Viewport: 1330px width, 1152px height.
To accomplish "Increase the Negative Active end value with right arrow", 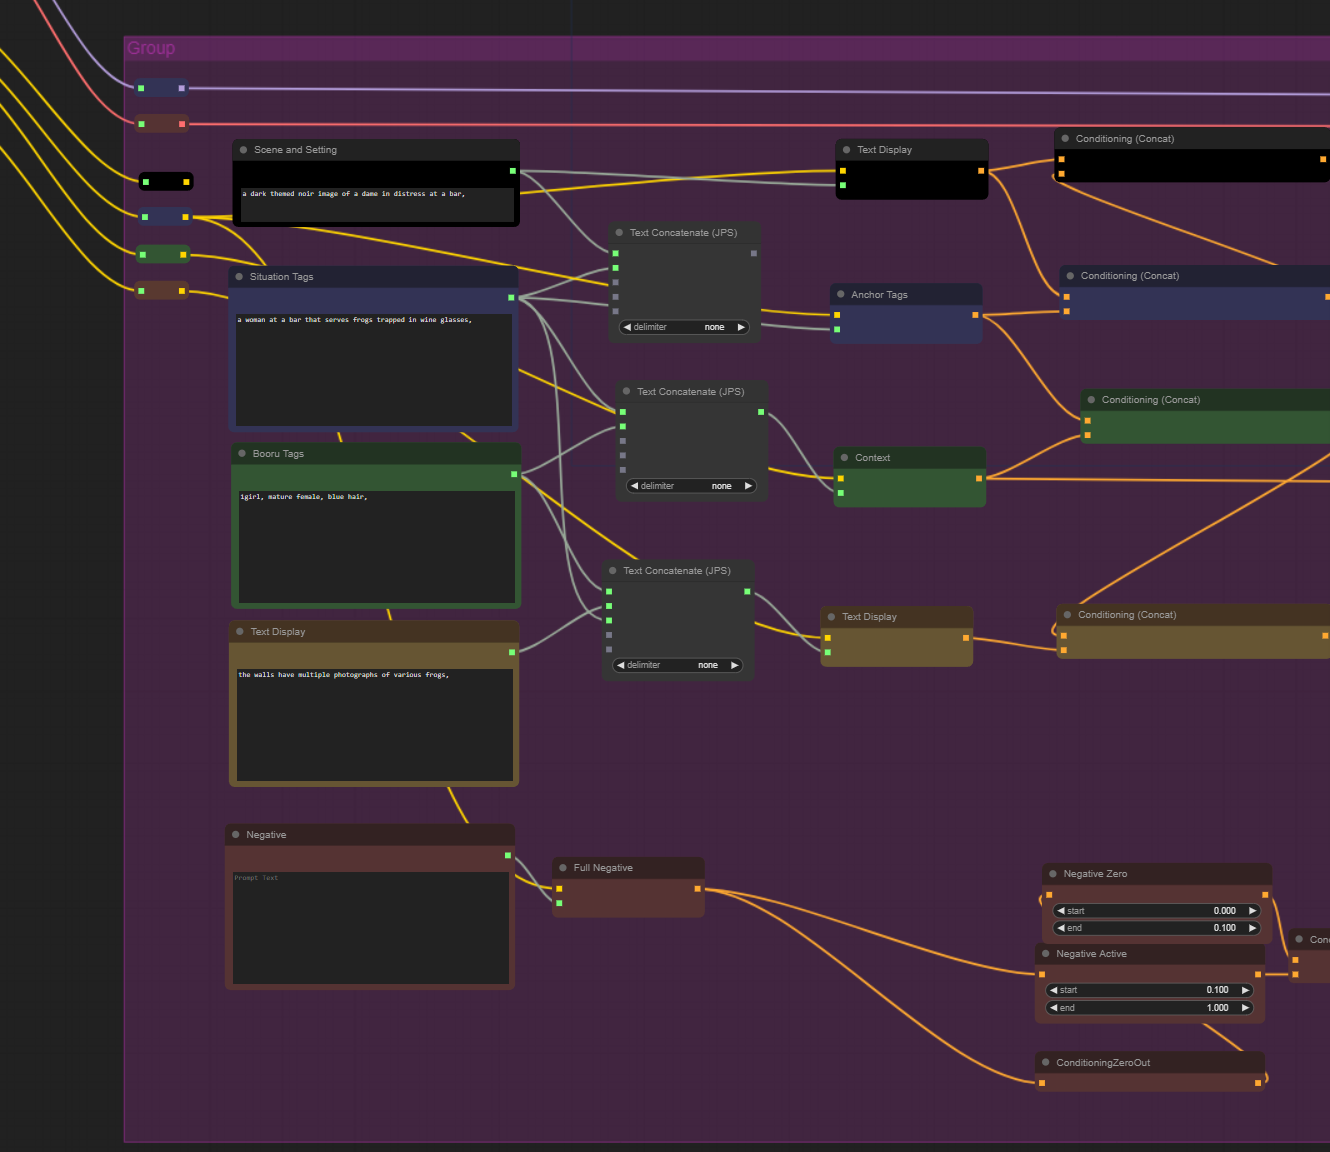I will pyautogui.click(x=1245, y=1008).
